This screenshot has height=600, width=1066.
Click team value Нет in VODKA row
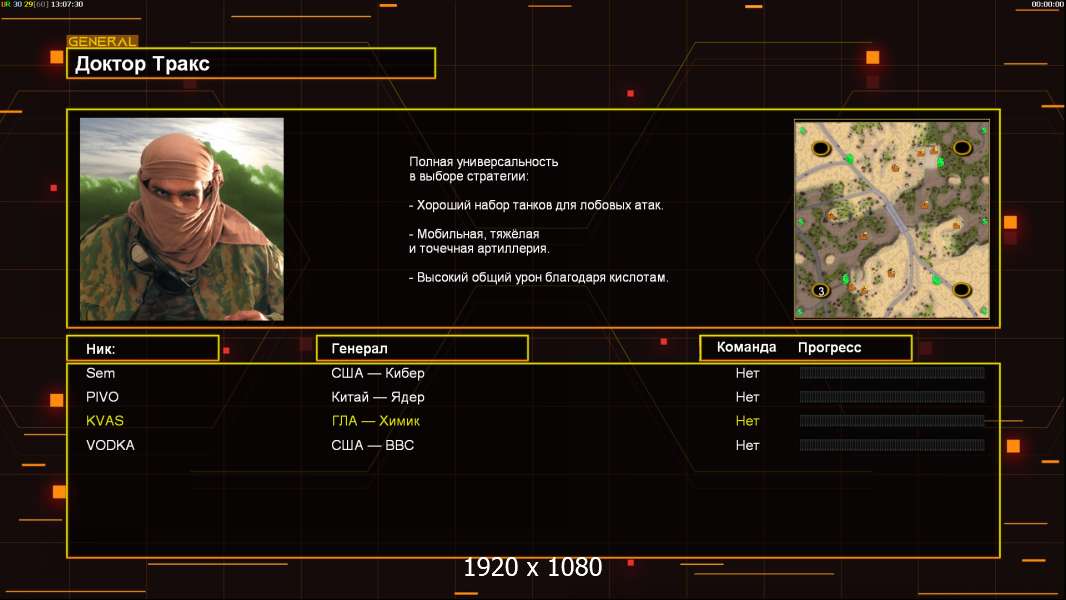747,445
